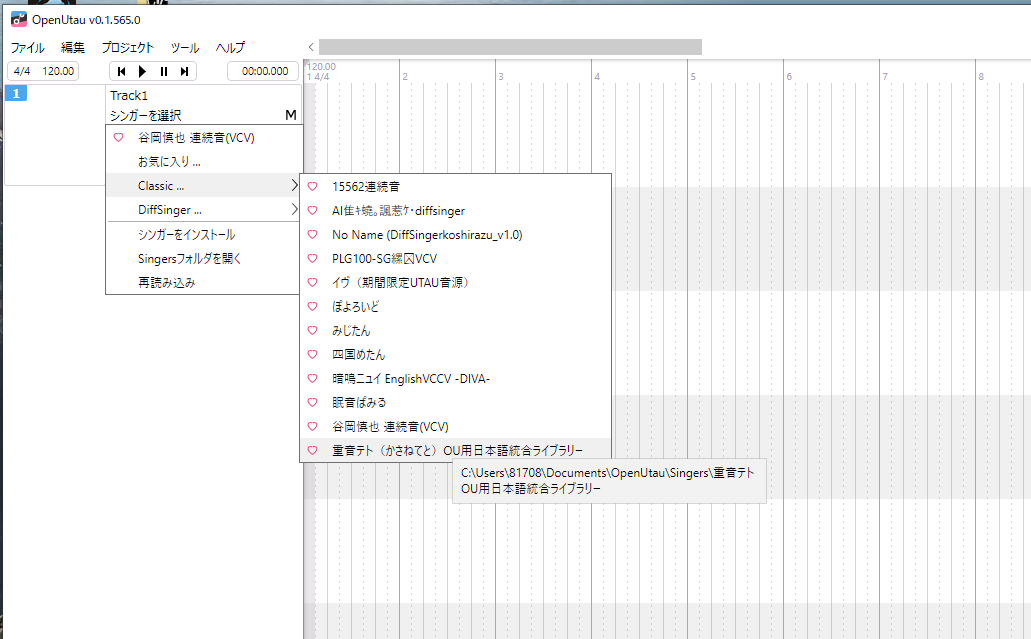Image resolution: width=1031 pixels, height=639 pixels.
Task: Click heart icon beside 15562連続音
Action: [312, 186]
